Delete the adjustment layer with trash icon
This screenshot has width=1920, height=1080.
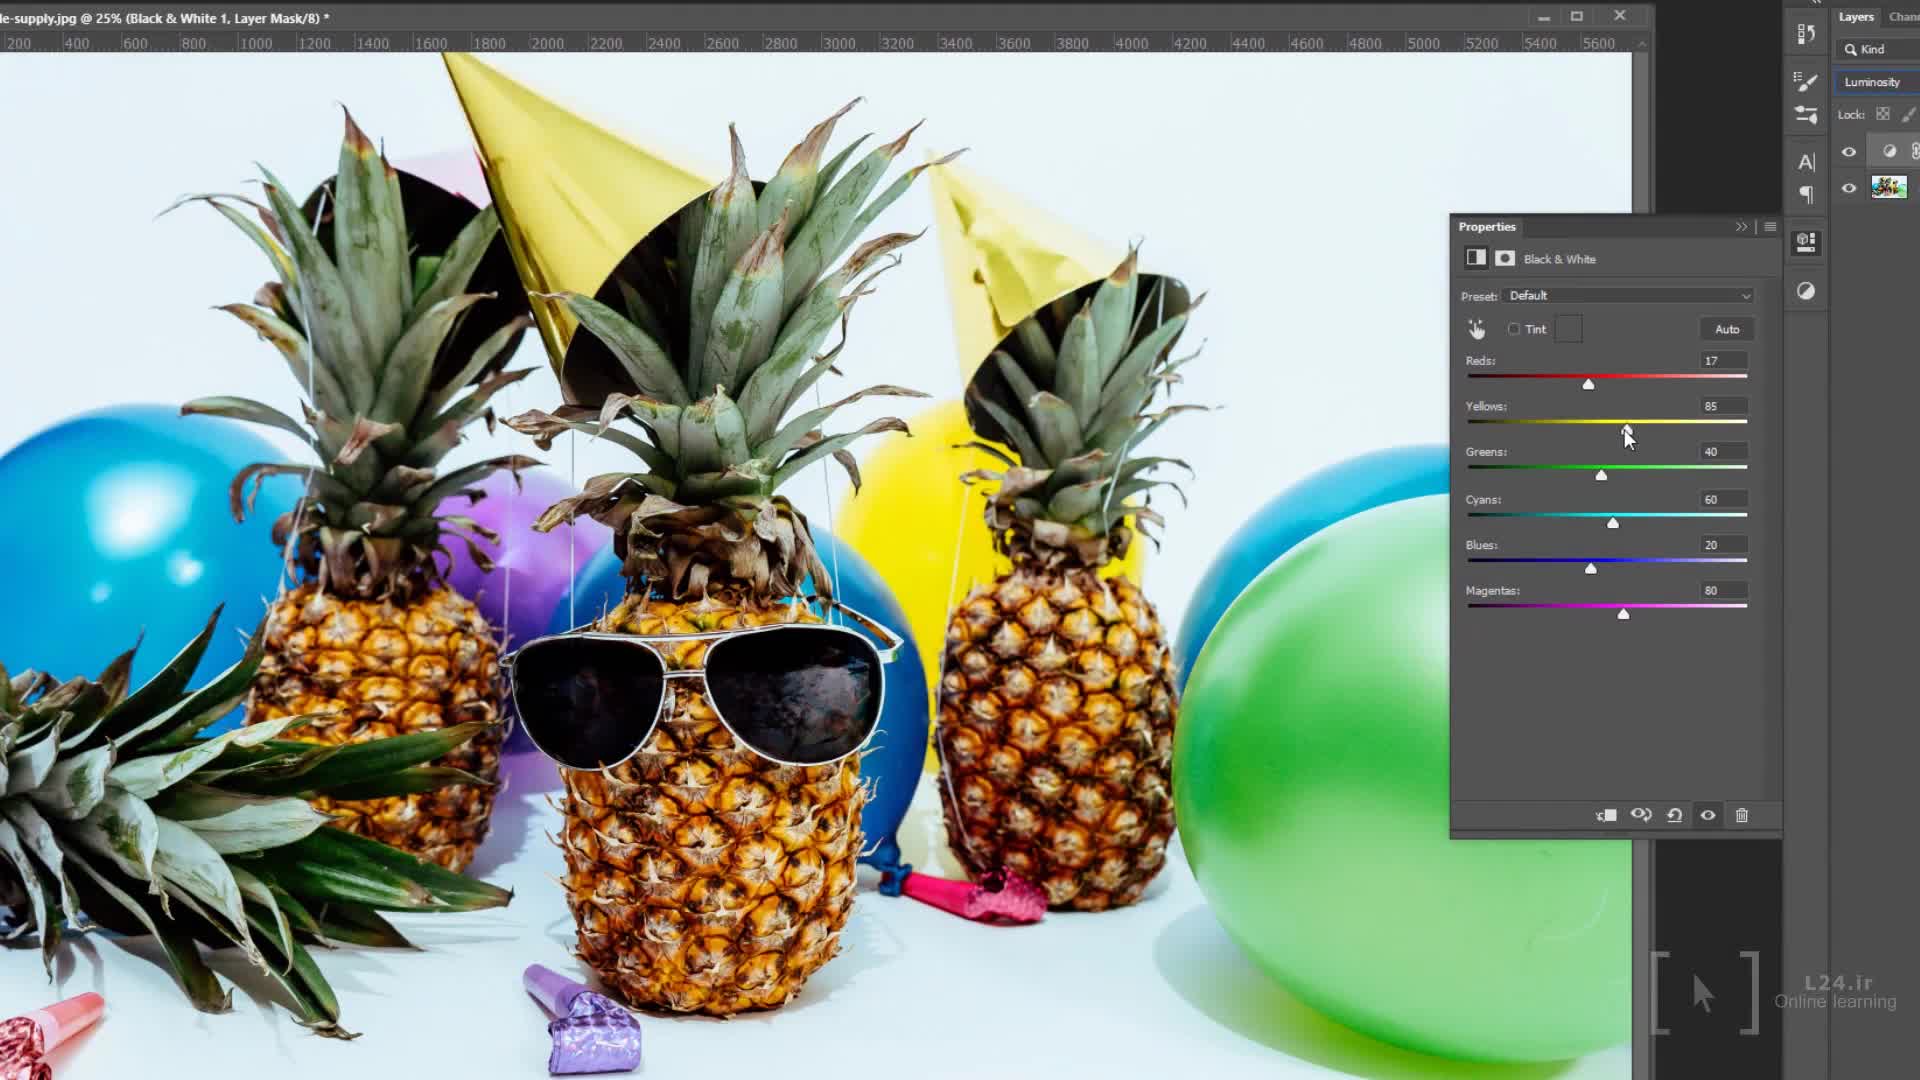click(x=1742, y=815)
